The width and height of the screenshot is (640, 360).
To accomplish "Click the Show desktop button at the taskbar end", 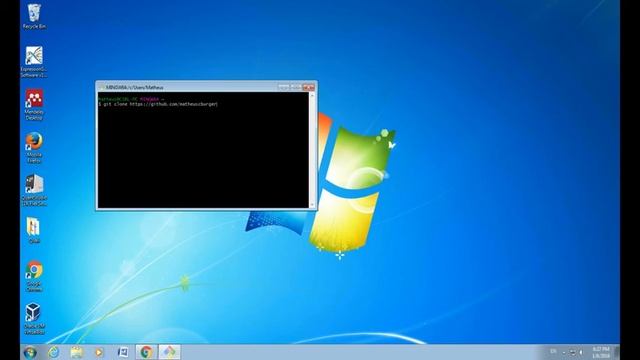I will click(x=617, y=352).
